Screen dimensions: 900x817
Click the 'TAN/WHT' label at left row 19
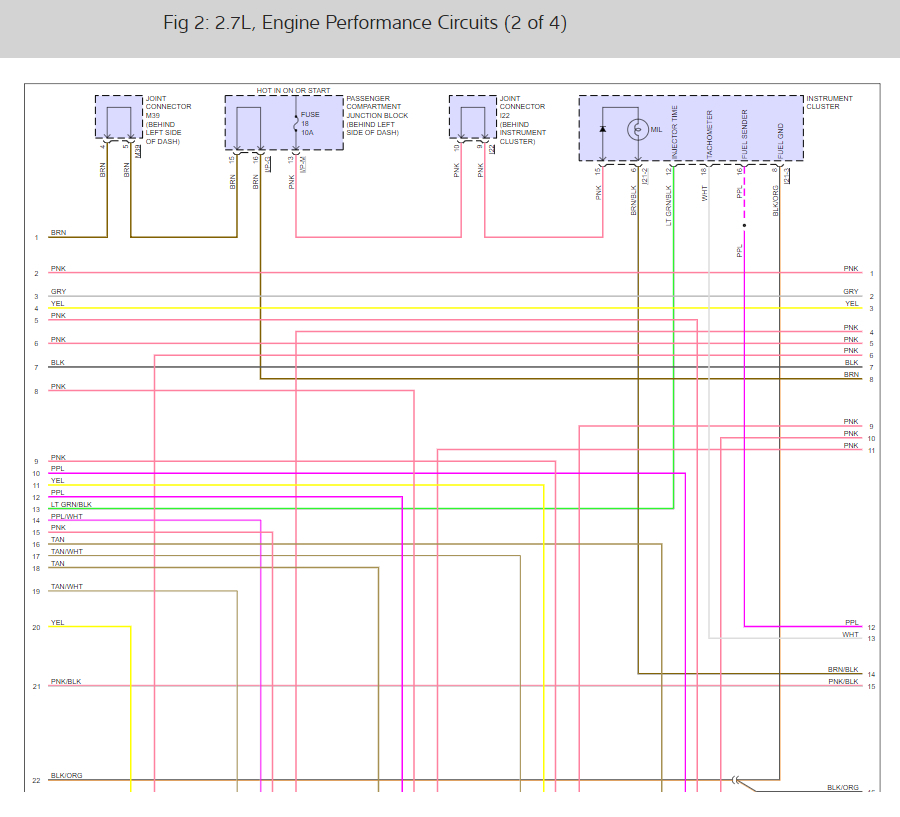pyautogui.click(x=67, y=587)
